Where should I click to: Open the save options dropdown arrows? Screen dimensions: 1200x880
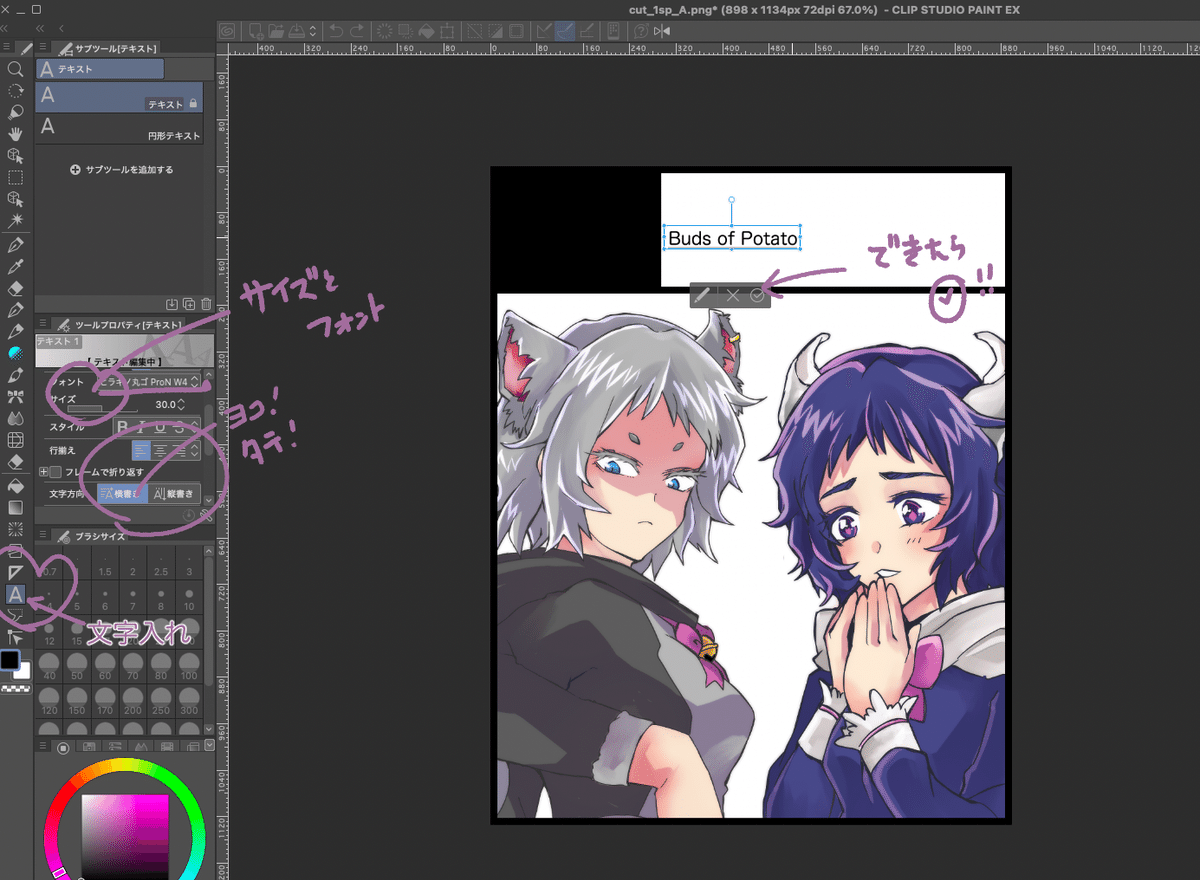tap(313, 31)
